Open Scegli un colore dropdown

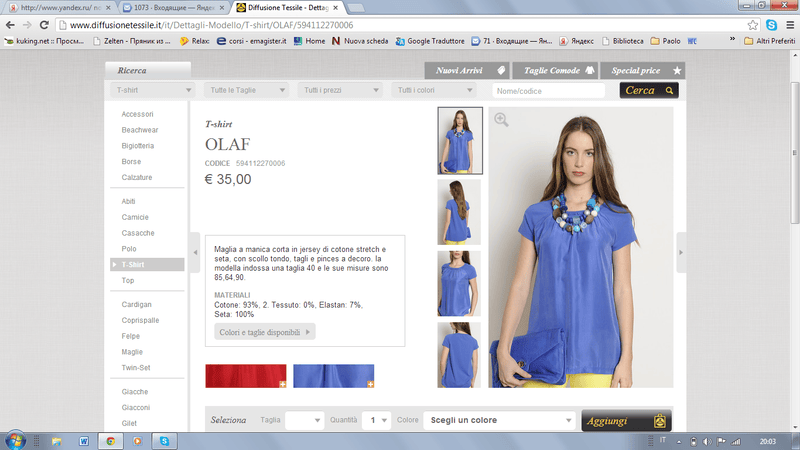click(x=499, y=420)
